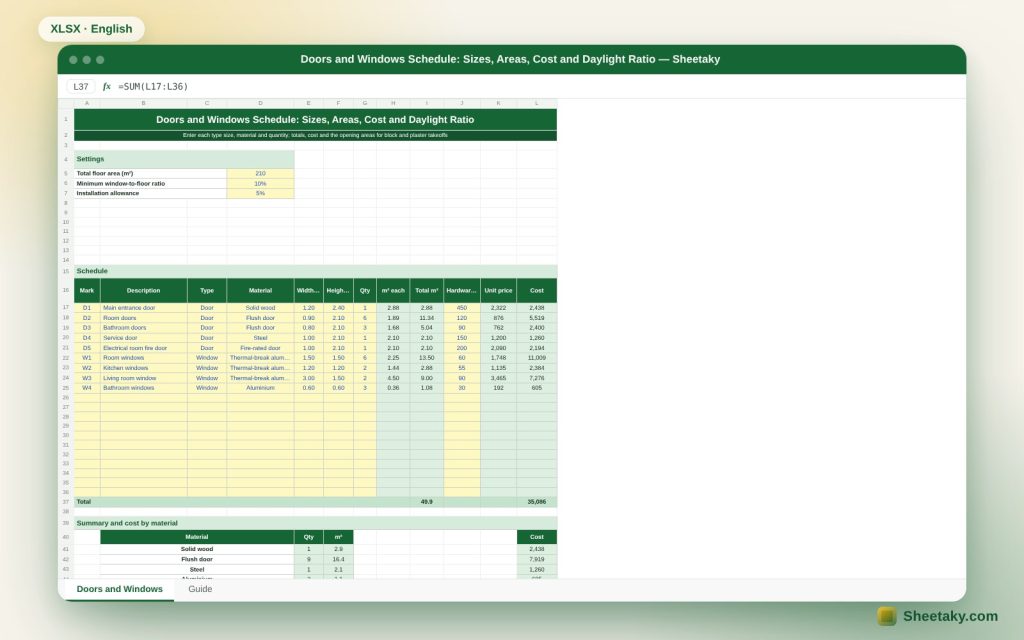Screen dimensions: 1024x640
Task: Click the fx function icon
Action: coord(106,86)
